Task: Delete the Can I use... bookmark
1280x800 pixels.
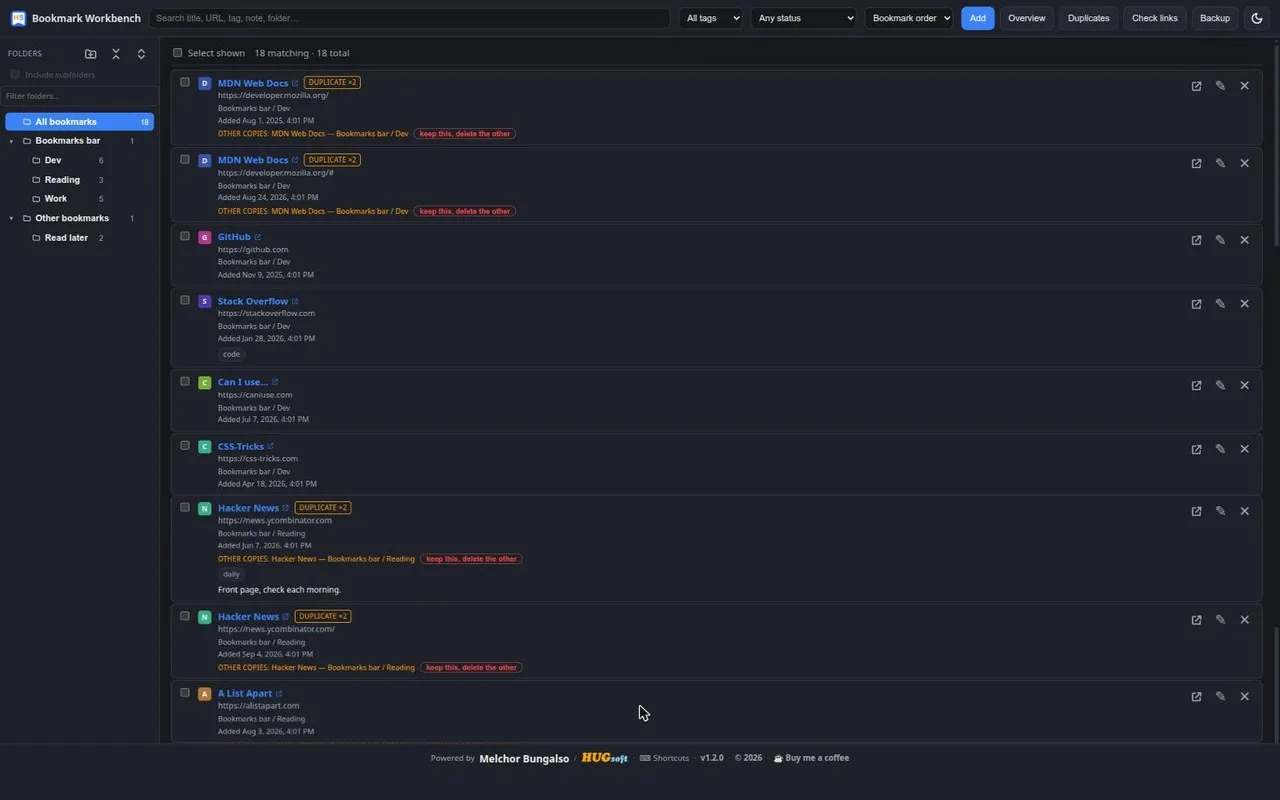Action: pos(1244,385)
